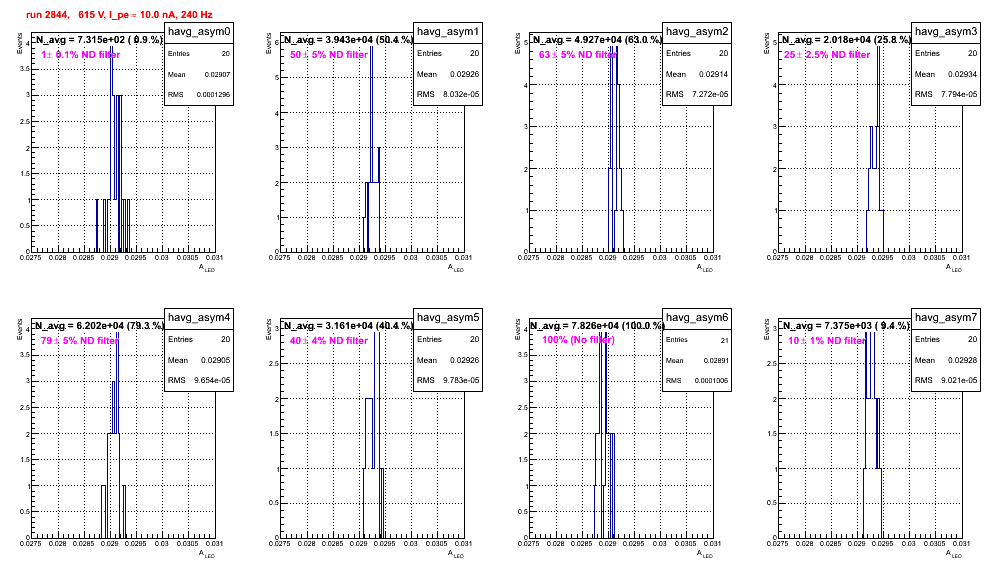Image resolution: width=996 pixels, height=572 pixels.
Task: Click the magenta 63± 5% ND filter label
Action: (578, 55)
